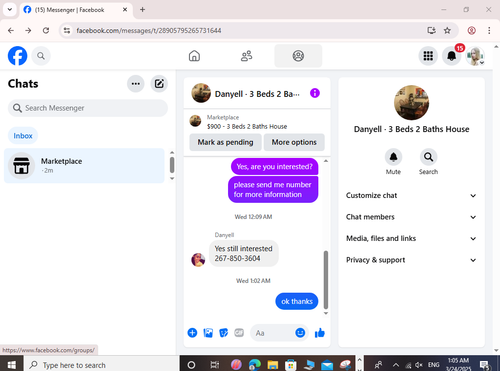Click the Search Messenger input field
The width and height of the screenshot is (500, 371).
click(88, 108)
